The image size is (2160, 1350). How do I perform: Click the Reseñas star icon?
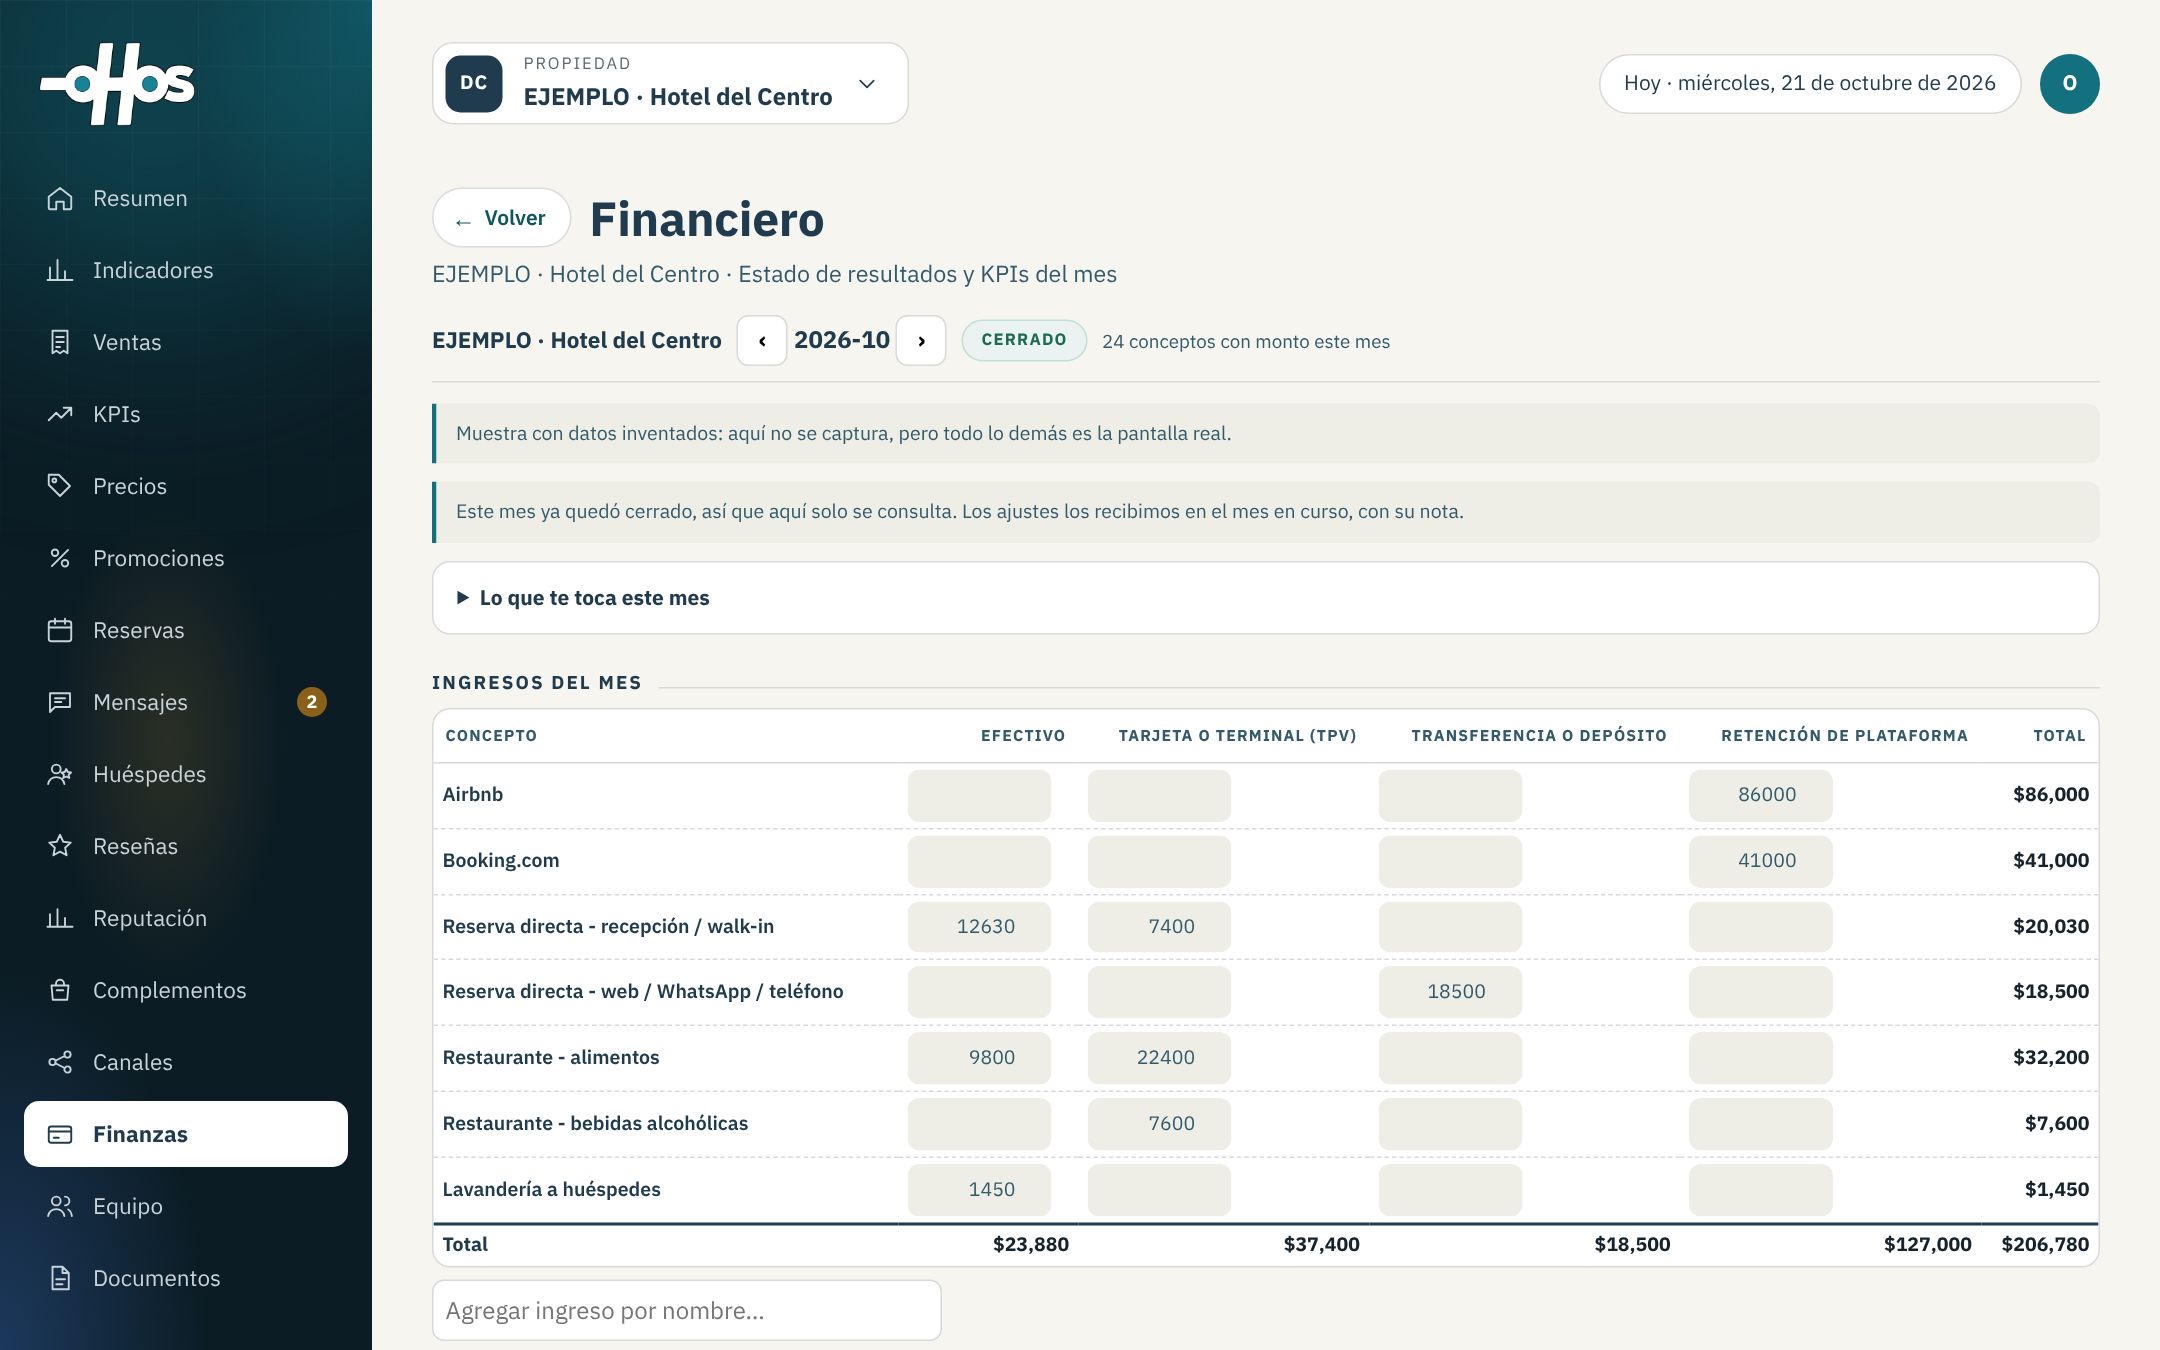pyautogui.click(x=60, y=846)
